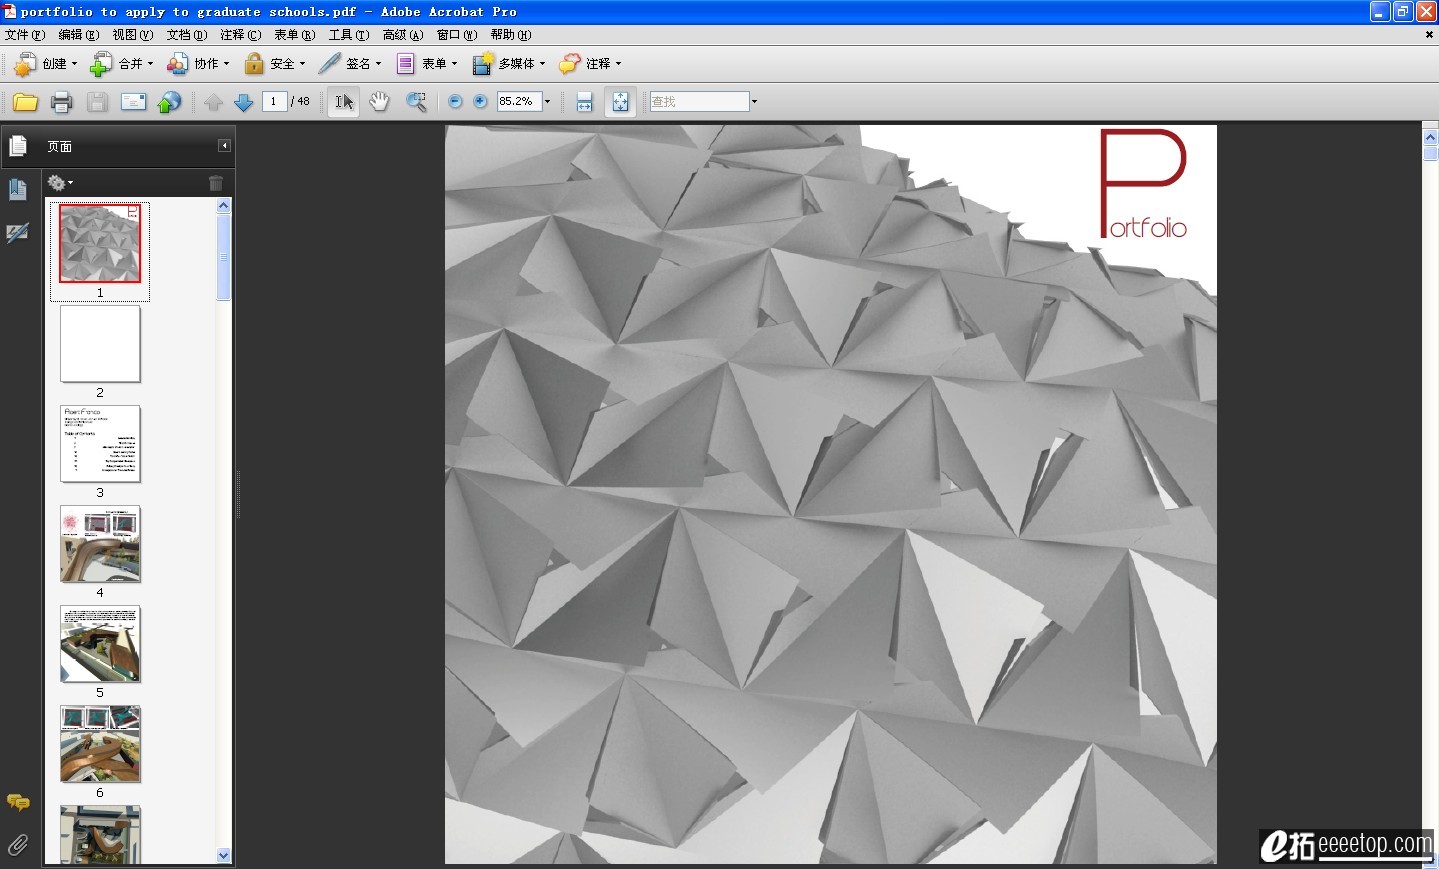Open the 高级 (Advanced) menu
This screenshot has height=869, width=1439.
pos(403,35)
